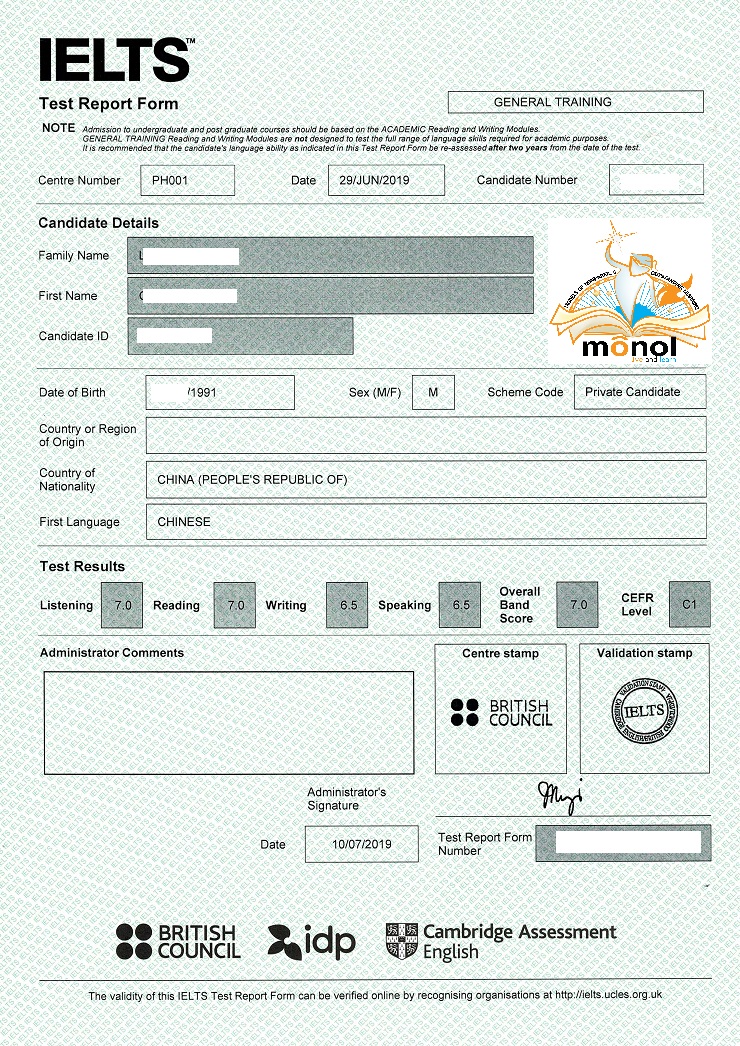Click the administrator's handwritten signature
This screenshot has height=1046, width=740.
pyautogui.click(x=561, y=797)
